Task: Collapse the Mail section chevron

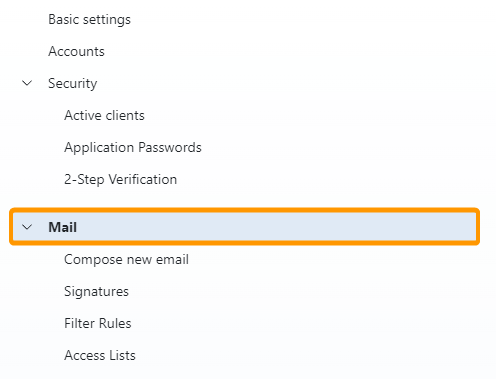Action: coord(27,227)
